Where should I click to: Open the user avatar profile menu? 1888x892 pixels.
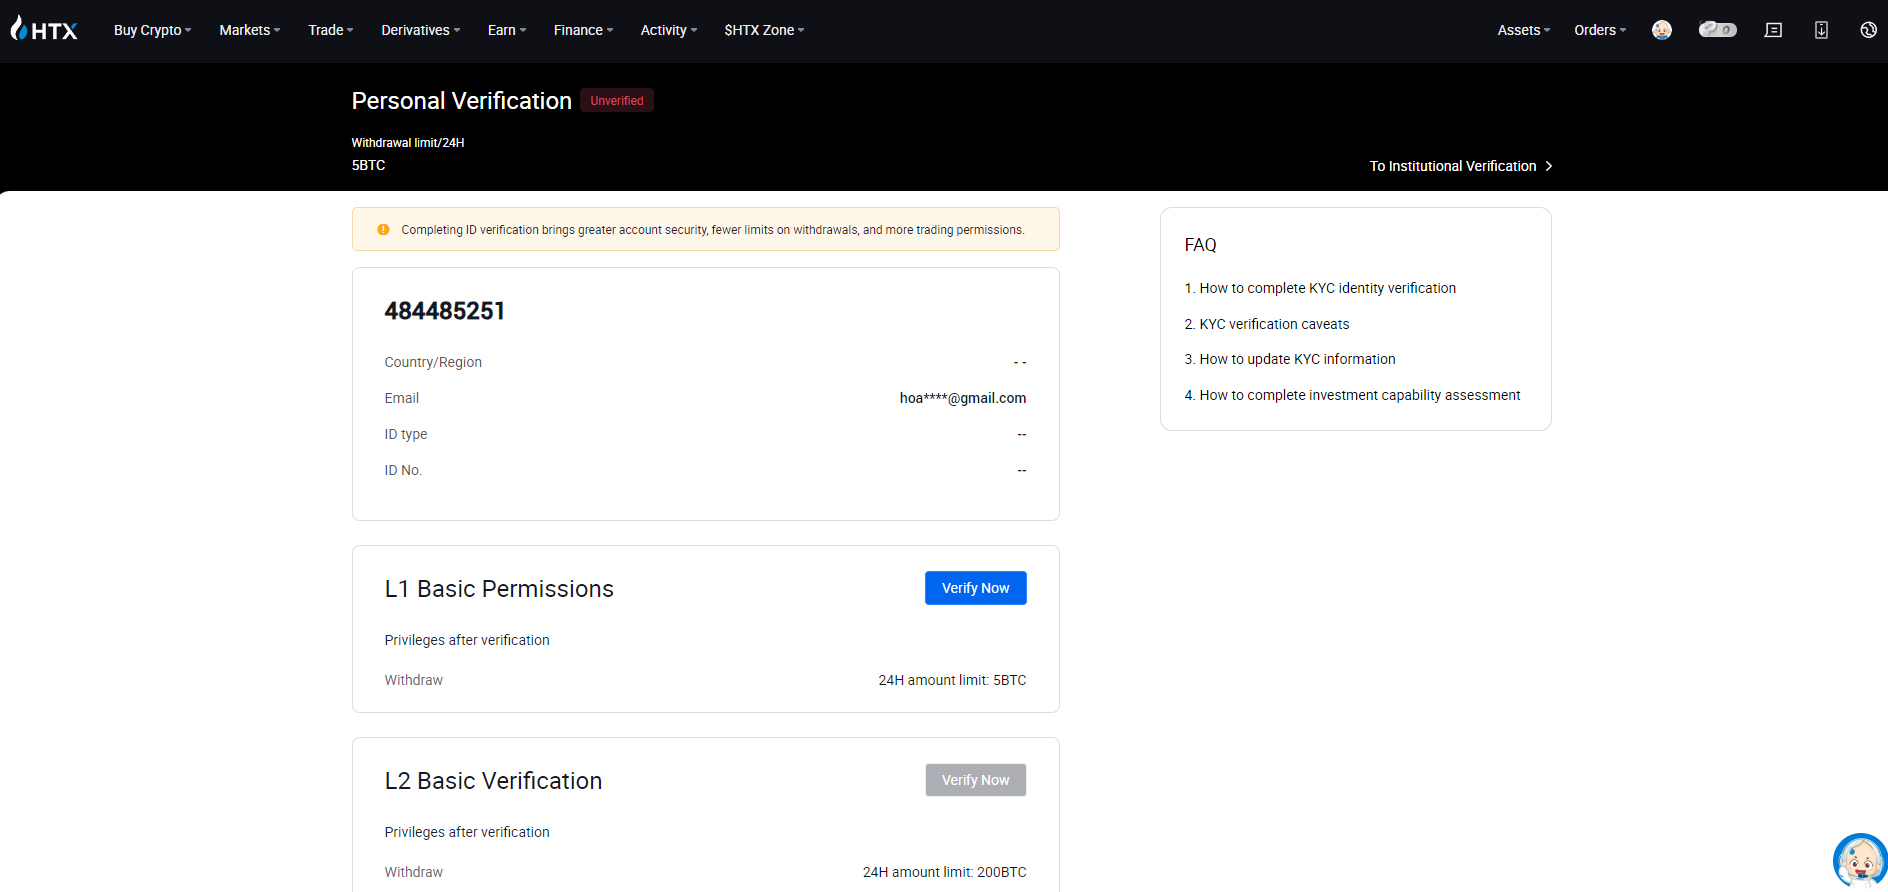(x=1662, y=30)
